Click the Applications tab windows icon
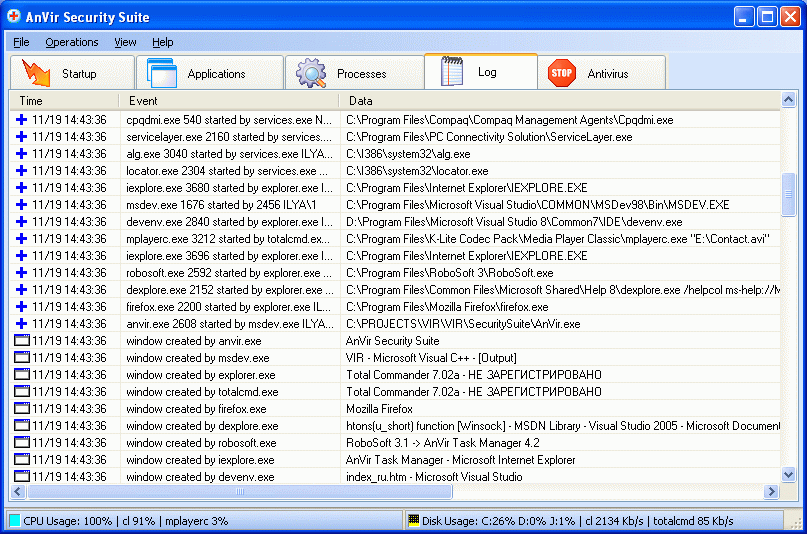Viewport: 807px width, 534px height. (161, 73)
